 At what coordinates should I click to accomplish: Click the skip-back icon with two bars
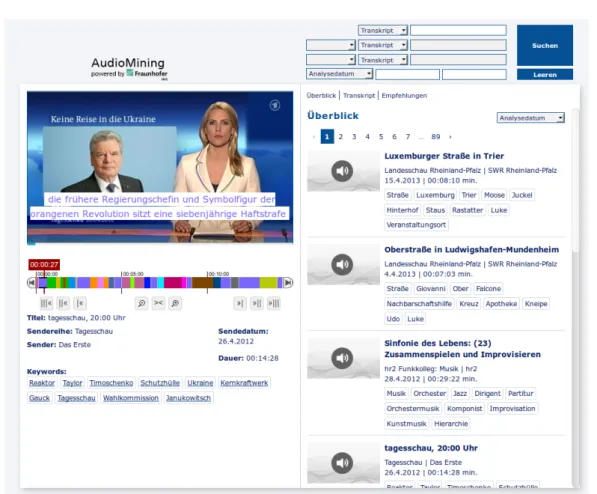click(63, 303)
